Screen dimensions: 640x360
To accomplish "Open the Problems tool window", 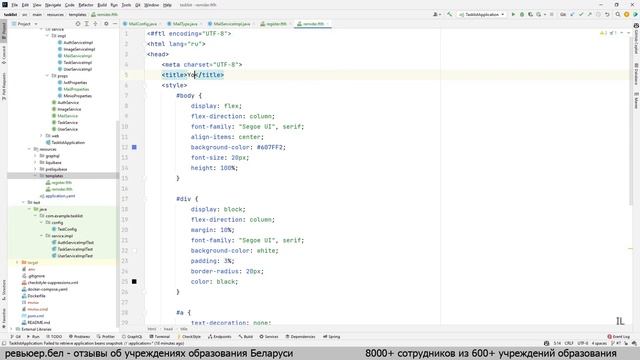I will tap(80, 337).
